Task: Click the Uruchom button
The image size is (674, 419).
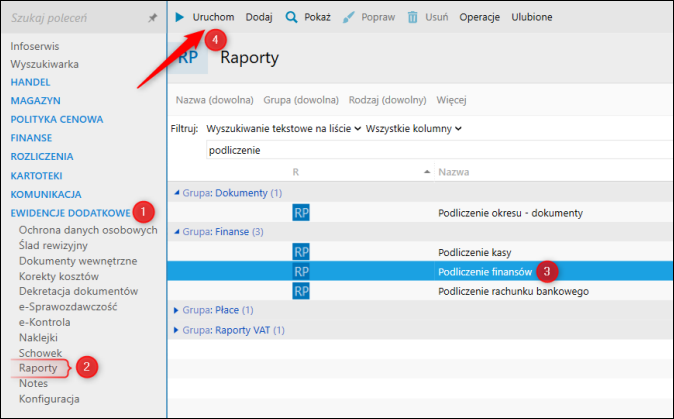Action: pos(213,17)
